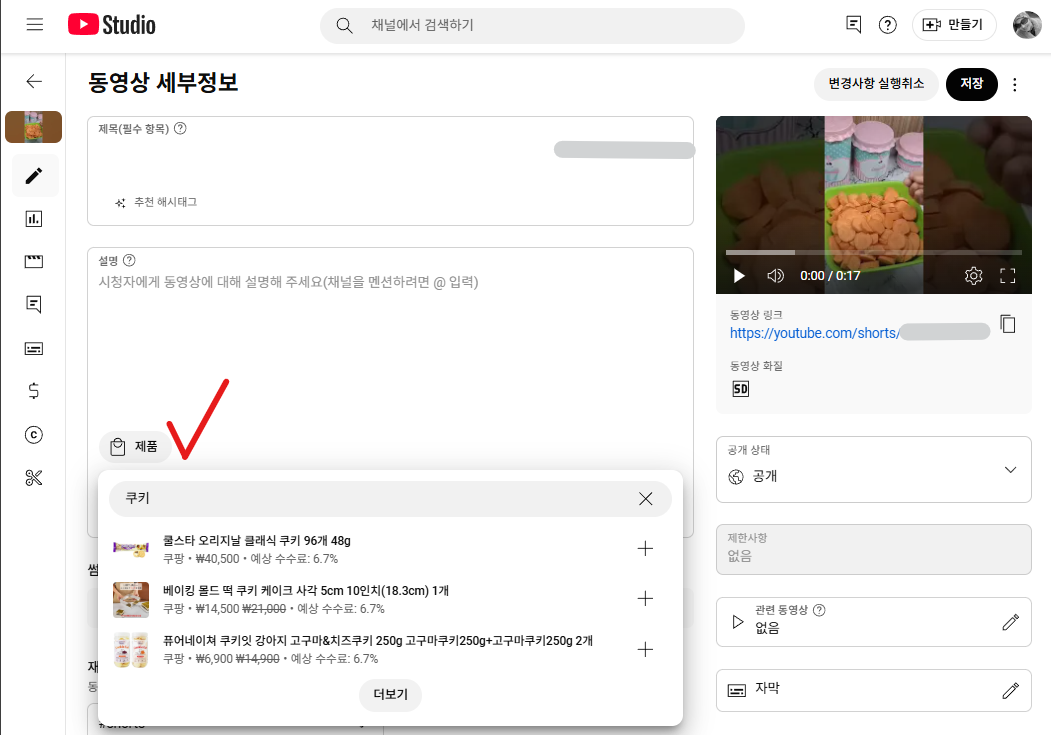Open the 관련 동영상 related video card
1051x735 pixels.
tap(873, 622)
